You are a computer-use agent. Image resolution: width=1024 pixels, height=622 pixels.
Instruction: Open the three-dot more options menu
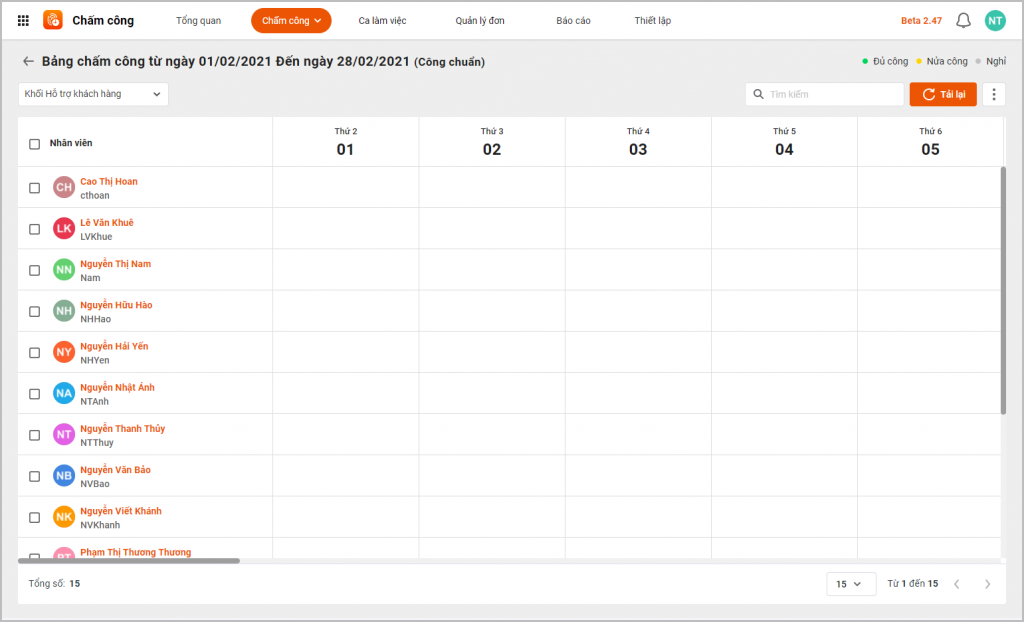[x=993, y=94]
